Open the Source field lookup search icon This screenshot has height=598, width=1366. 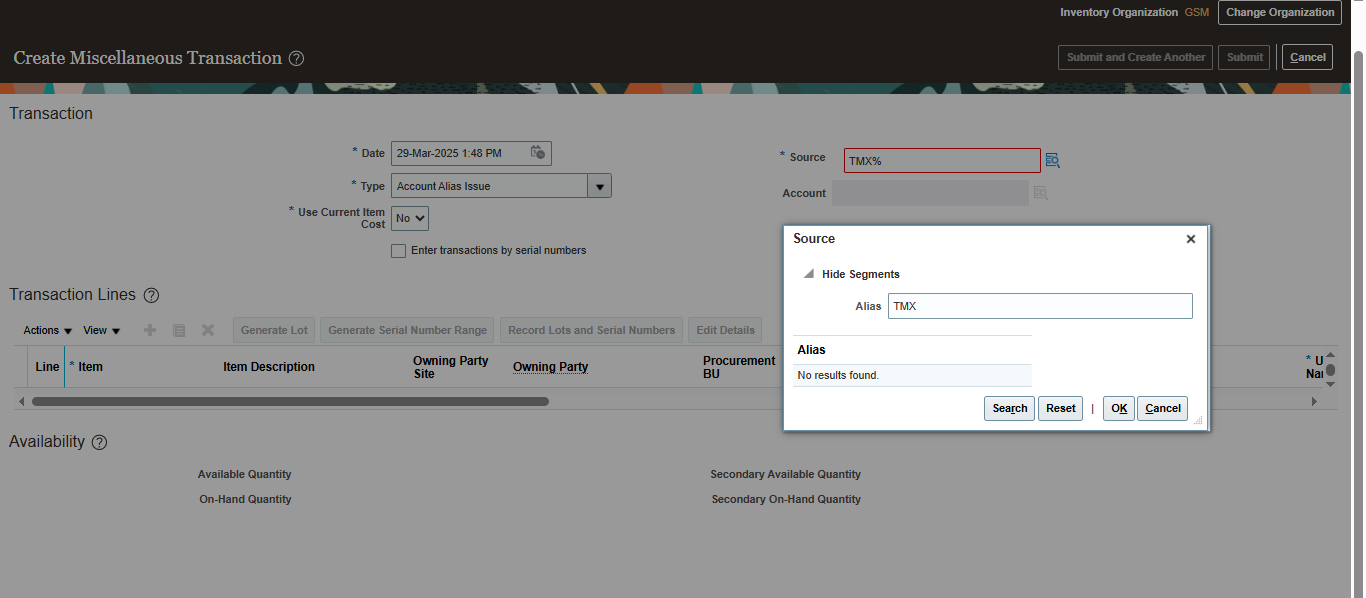(x=1052, y=159)
